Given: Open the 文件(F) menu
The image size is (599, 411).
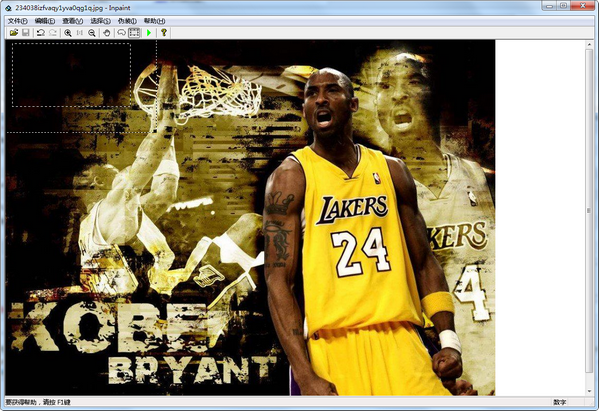Looking at the screenshot, I should point(18,21).
